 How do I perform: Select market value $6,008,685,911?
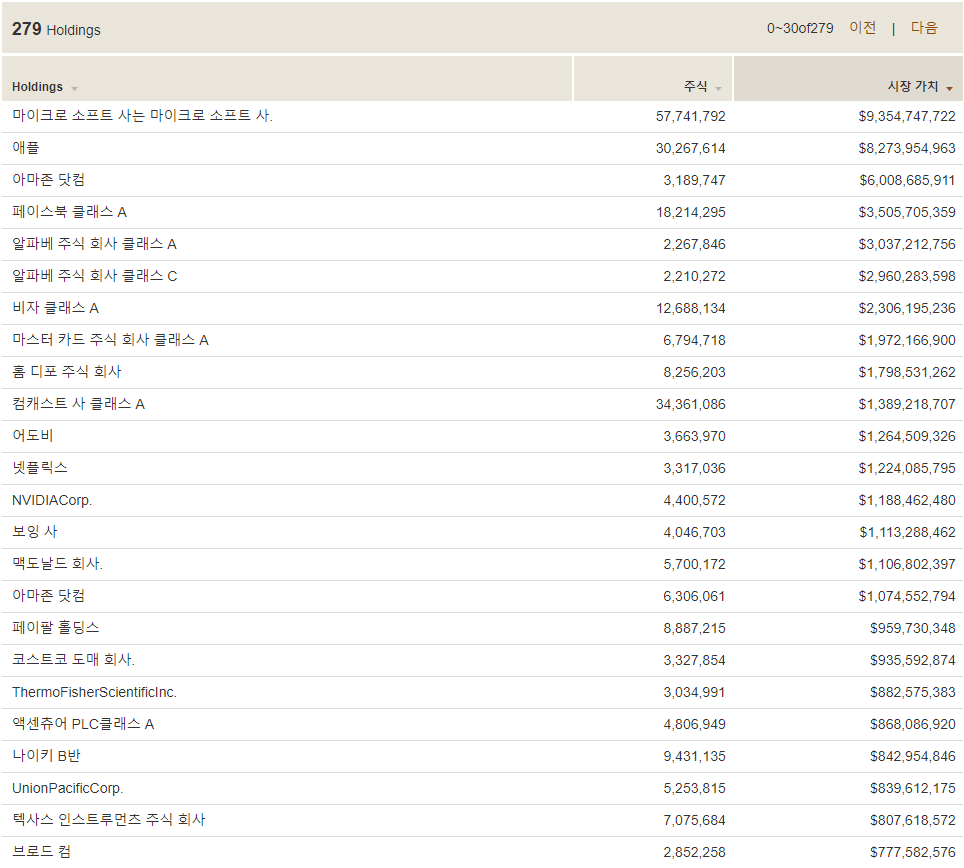point(907,180)
